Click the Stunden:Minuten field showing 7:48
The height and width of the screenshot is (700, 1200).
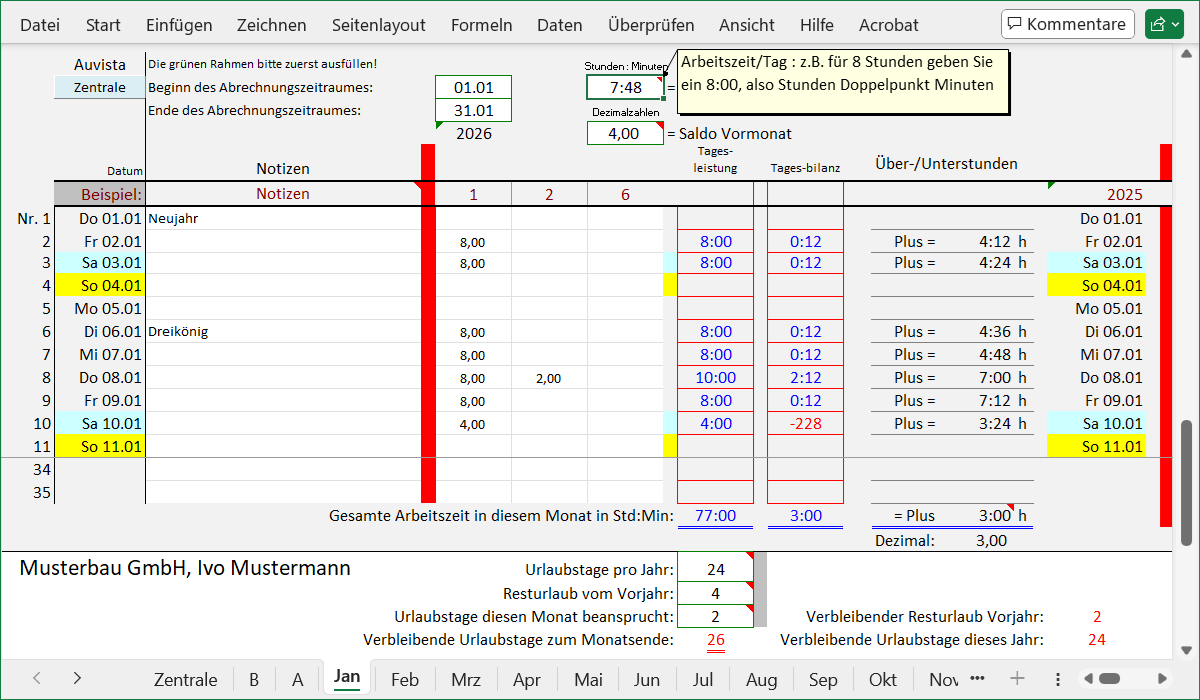[625, 87]
